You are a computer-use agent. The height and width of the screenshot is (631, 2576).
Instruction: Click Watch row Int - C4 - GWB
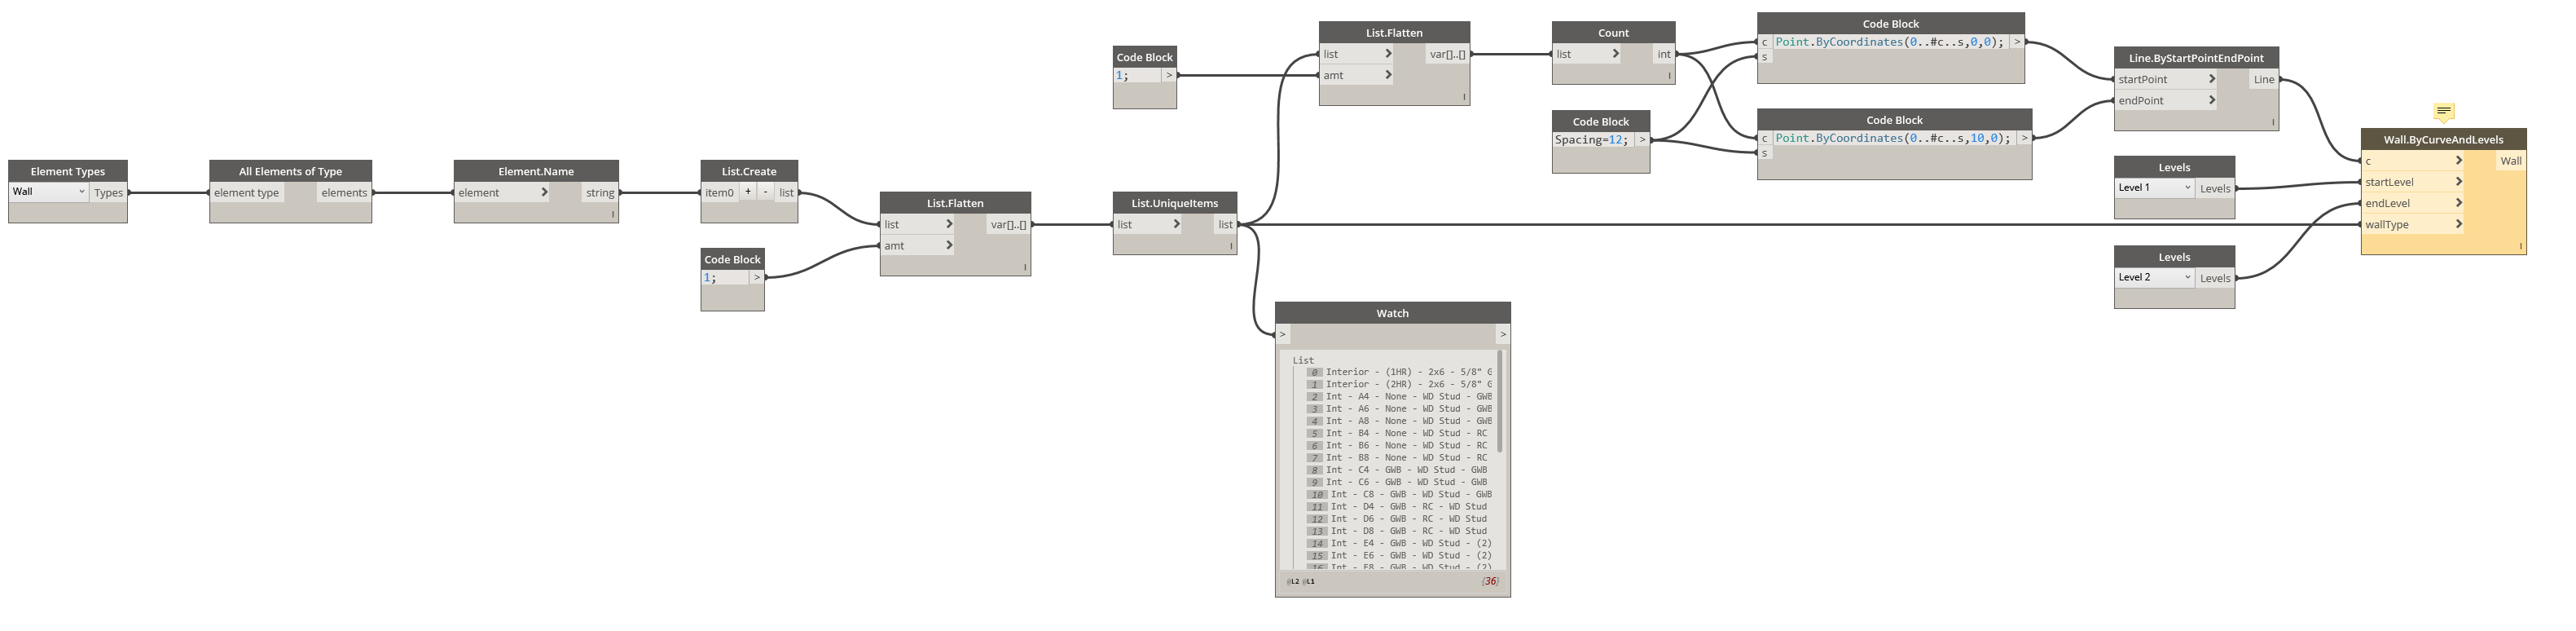tap(1406, 470)
